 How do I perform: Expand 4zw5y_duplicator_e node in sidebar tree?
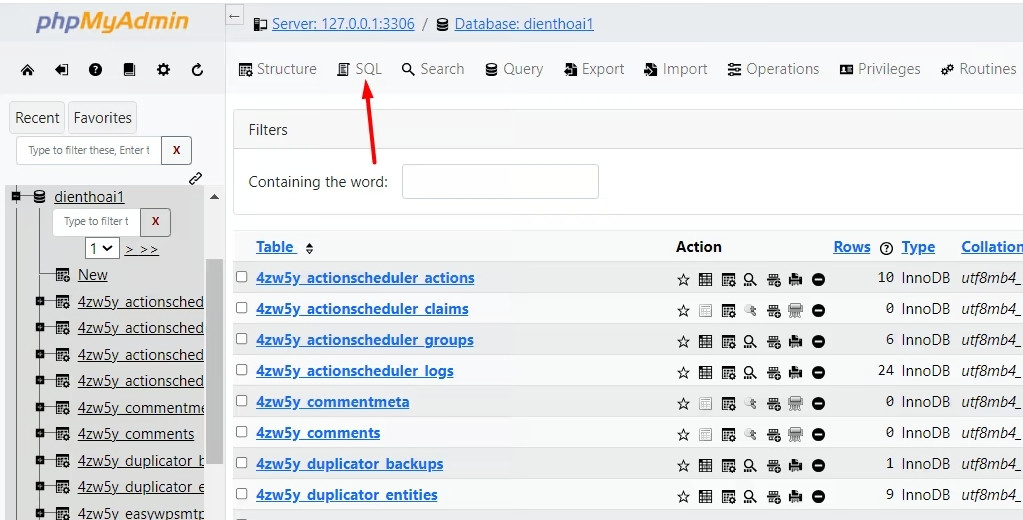pyautogui.click(x=40, y=486)
